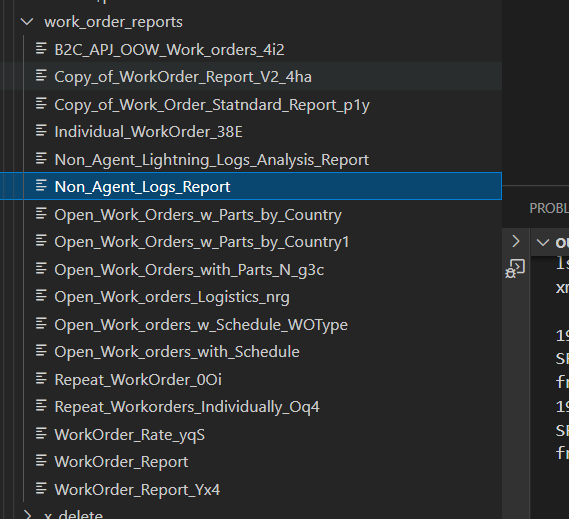Click file icon beside Individual_WorkOrder_38E
Screen dimensions: 569x519
coord(41,131)
